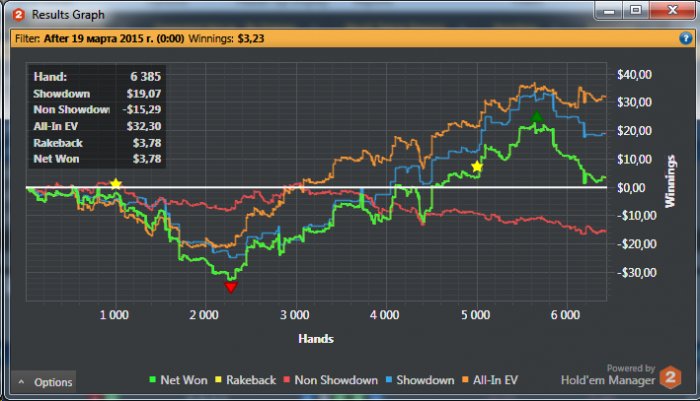
Task: Click the '3 000' x-axis label
Action: coord(295,315)
